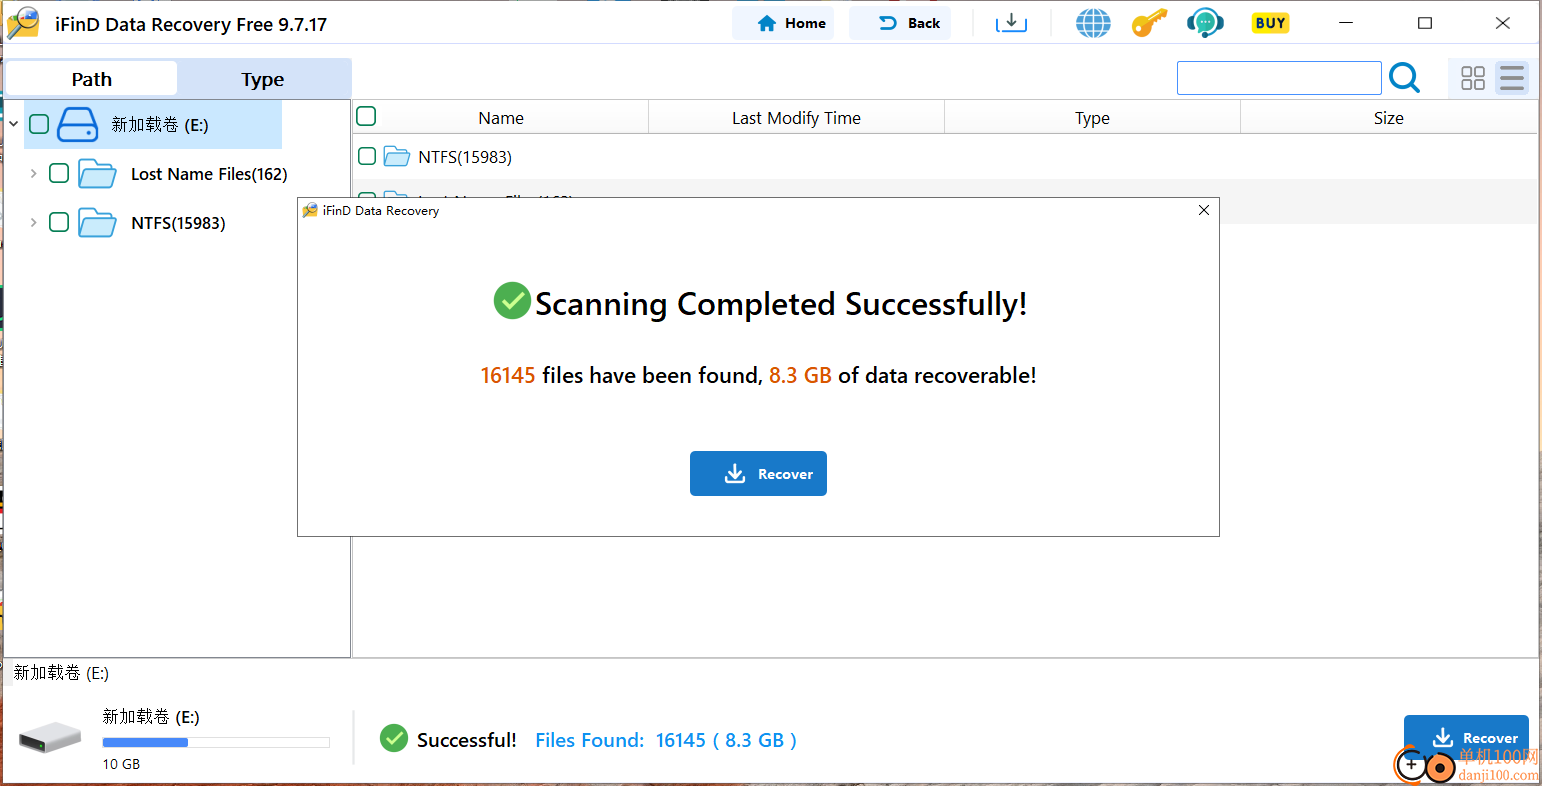The image size is (1542, 786).
Task: Check the NTFS(15983) tree checkbox
Action: [x=59, y=222]
